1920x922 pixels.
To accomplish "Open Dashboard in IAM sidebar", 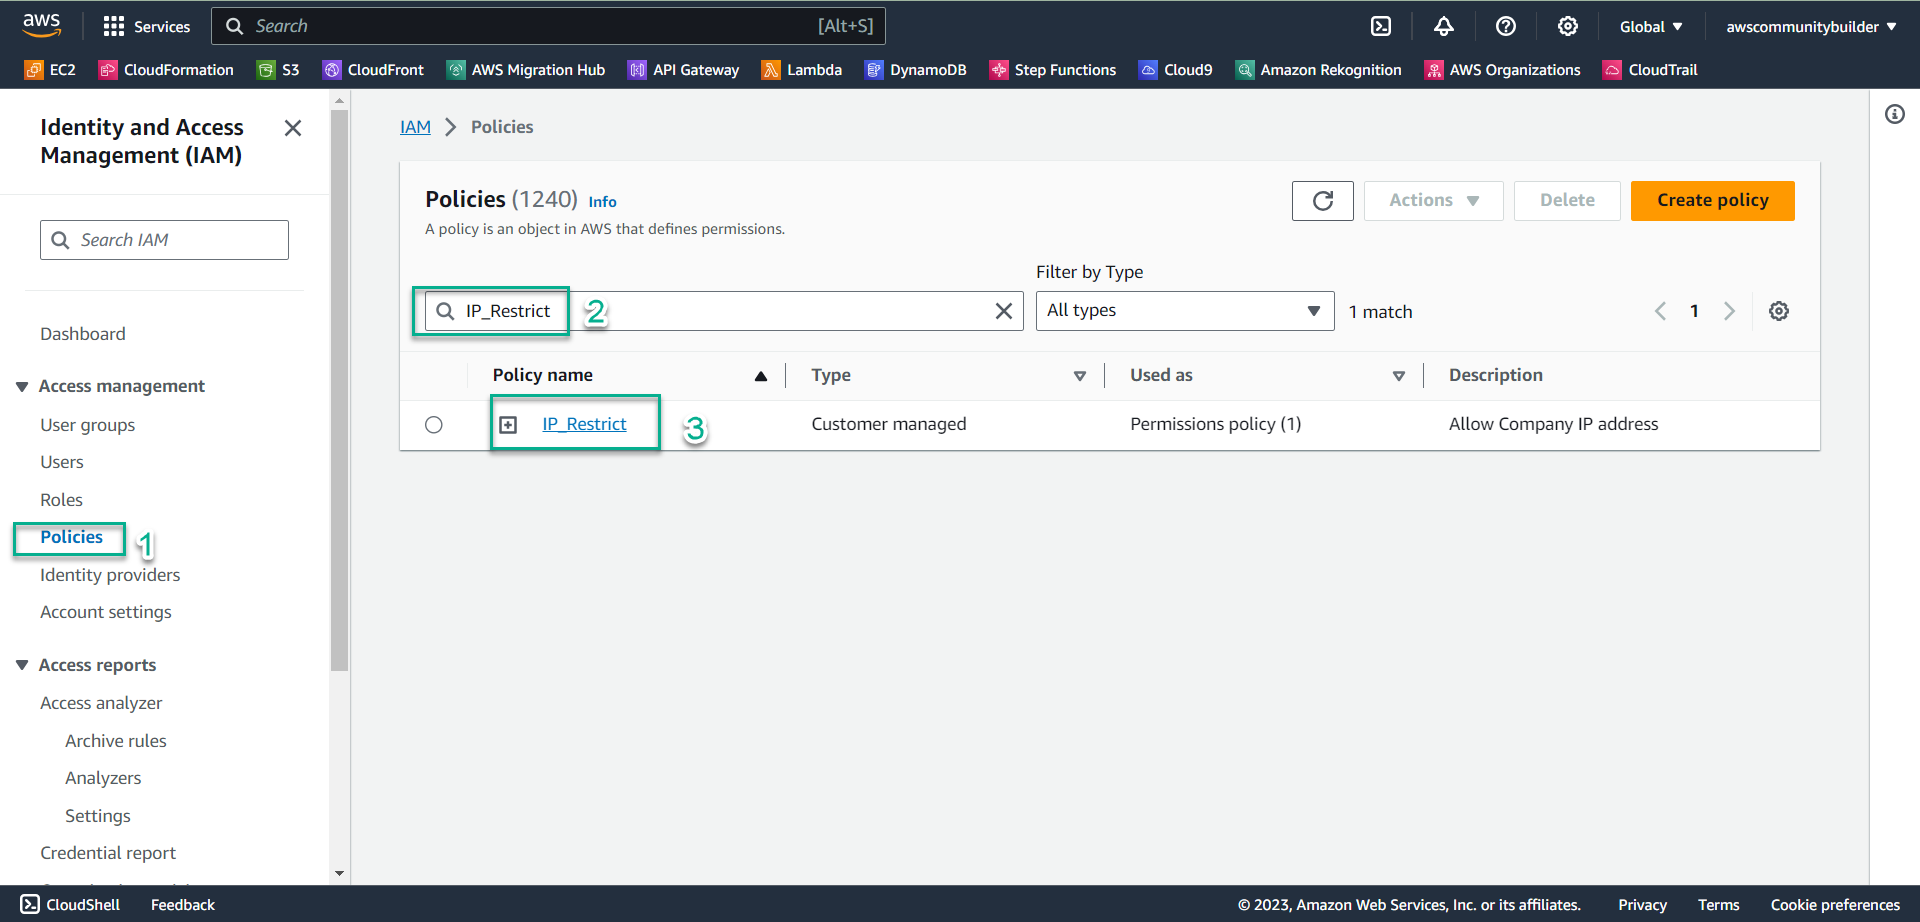I will pos(83,334).
